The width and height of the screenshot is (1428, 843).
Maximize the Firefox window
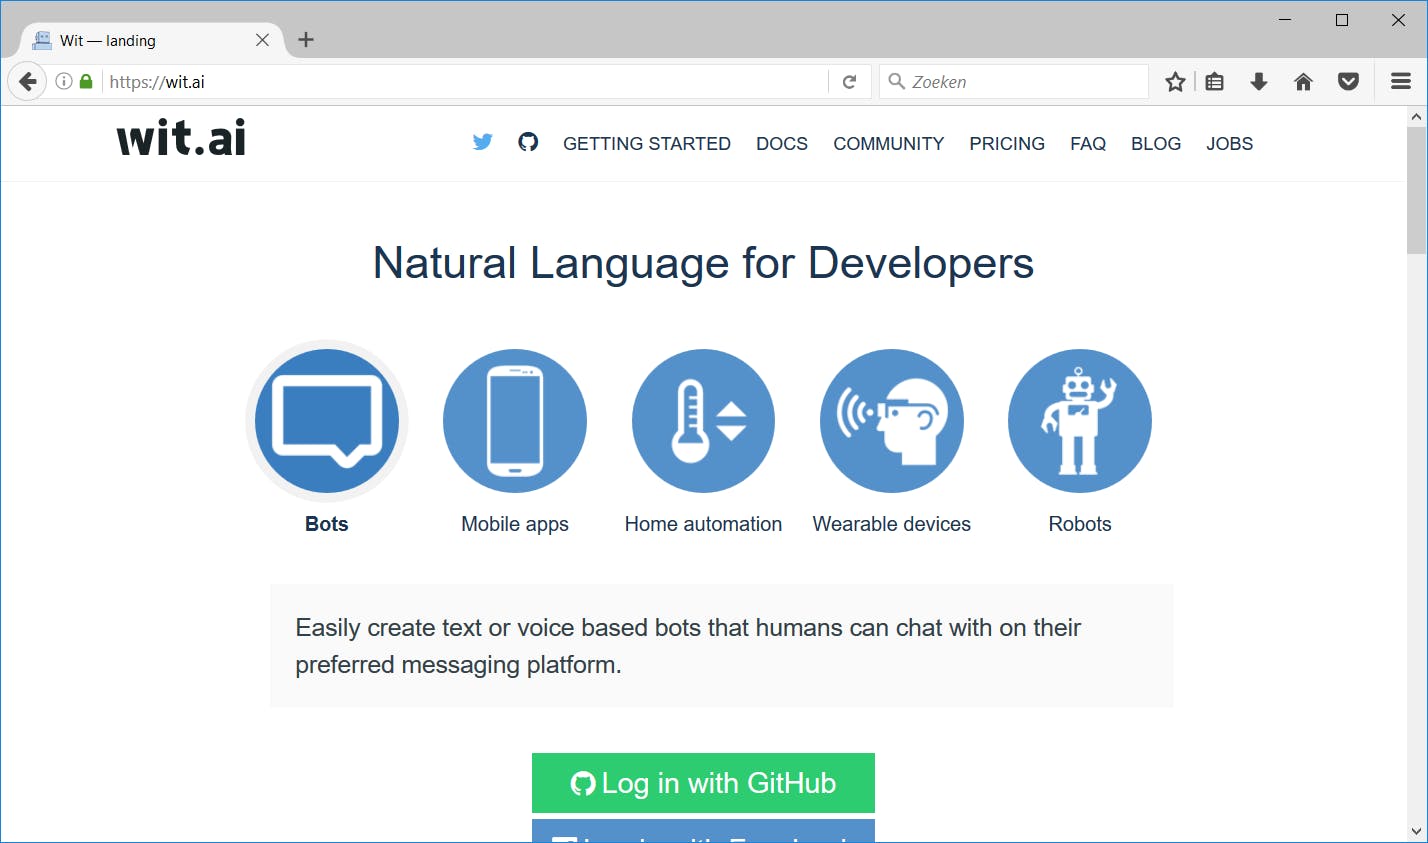pos(1342,20)
